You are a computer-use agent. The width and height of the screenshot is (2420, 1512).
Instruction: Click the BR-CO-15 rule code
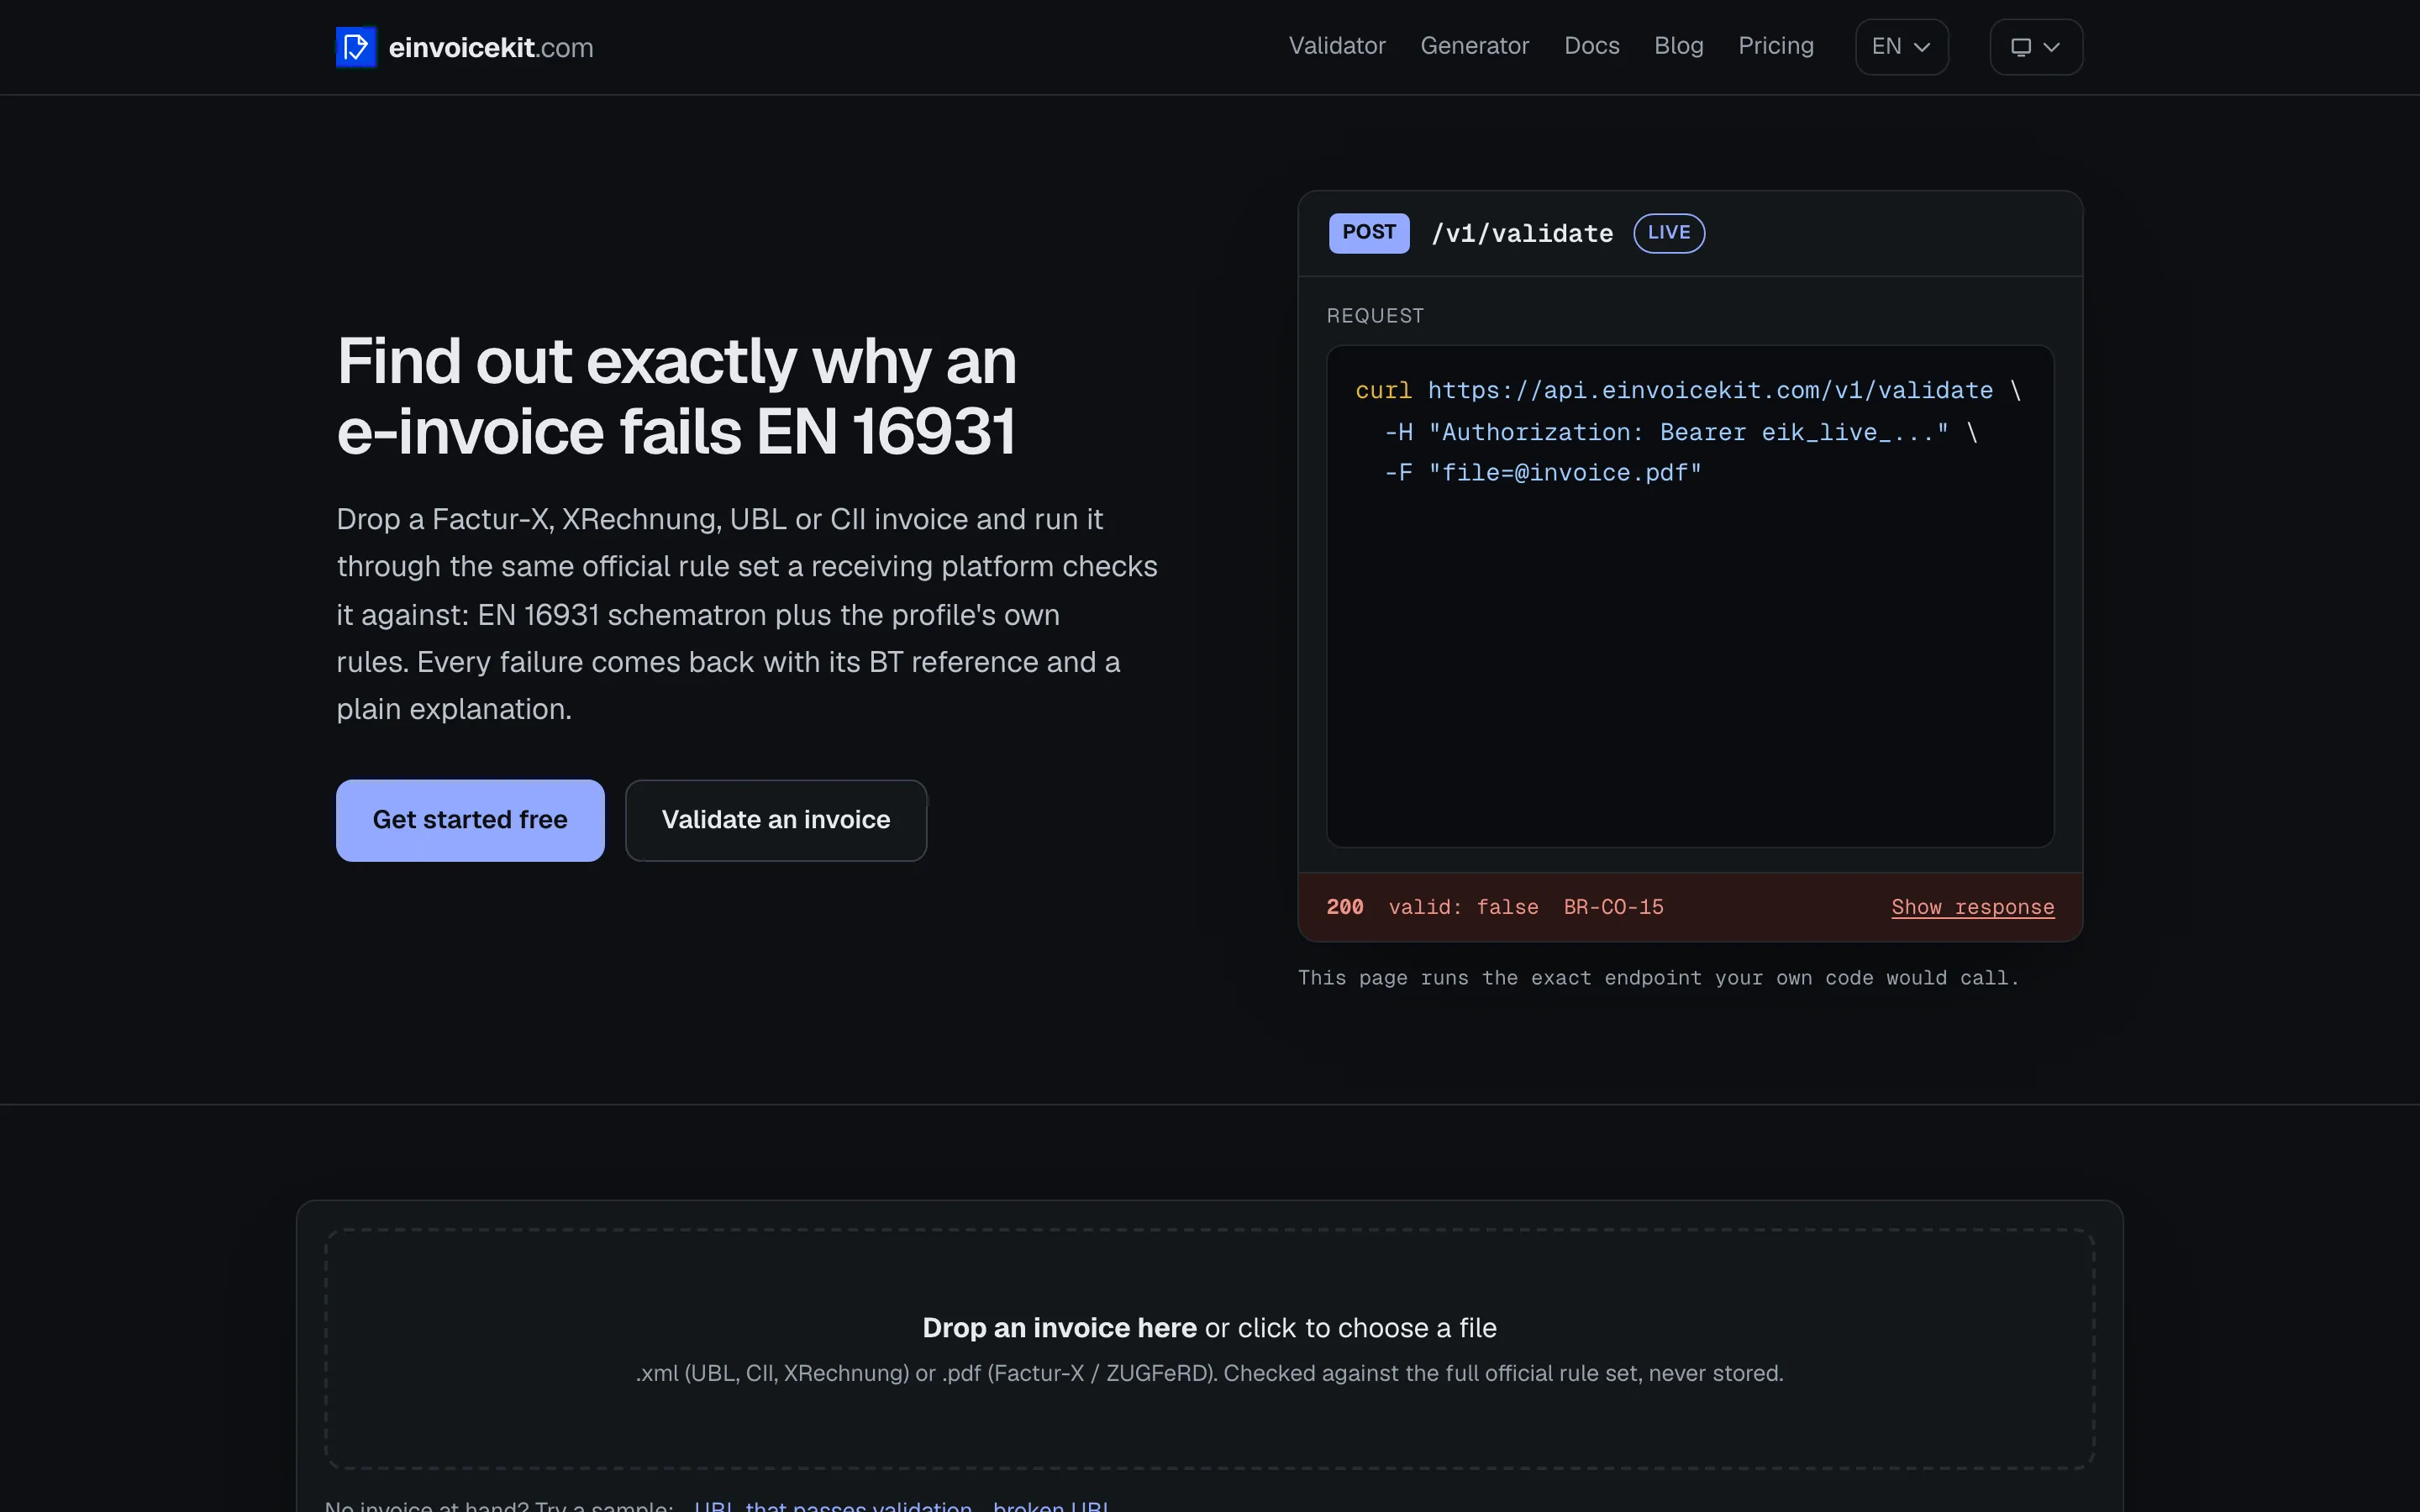(x=1613, y=907)
